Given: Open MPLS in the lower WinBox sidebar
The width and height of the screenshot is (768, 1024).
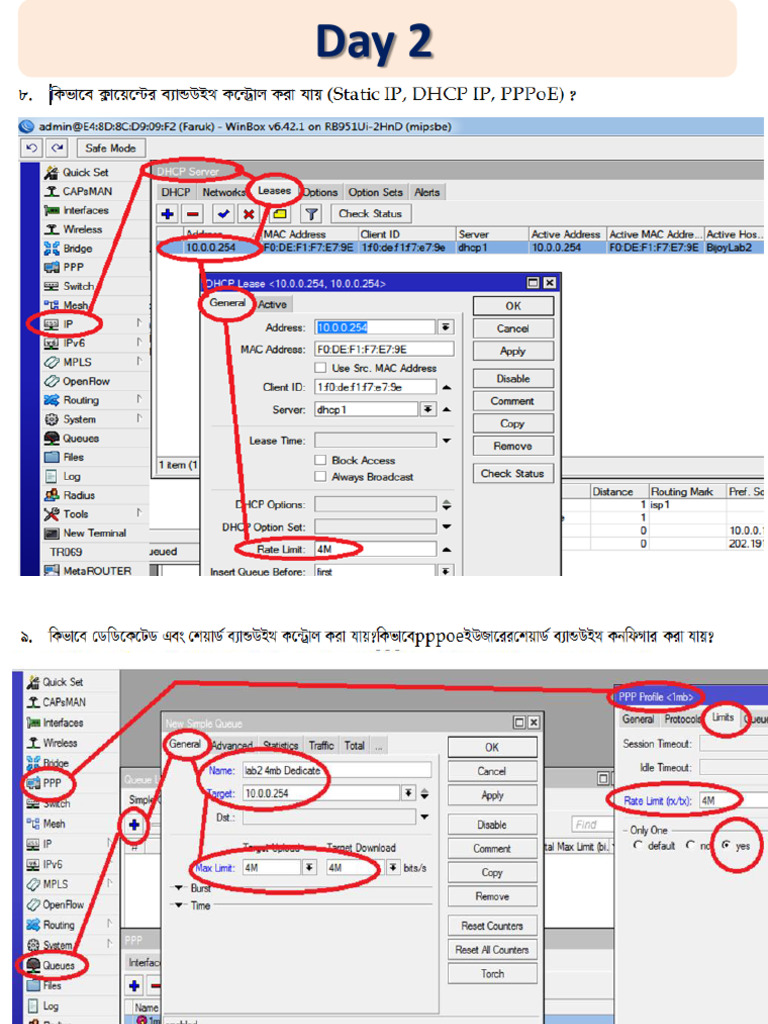Looking at the screenshot, I should 55,884.
